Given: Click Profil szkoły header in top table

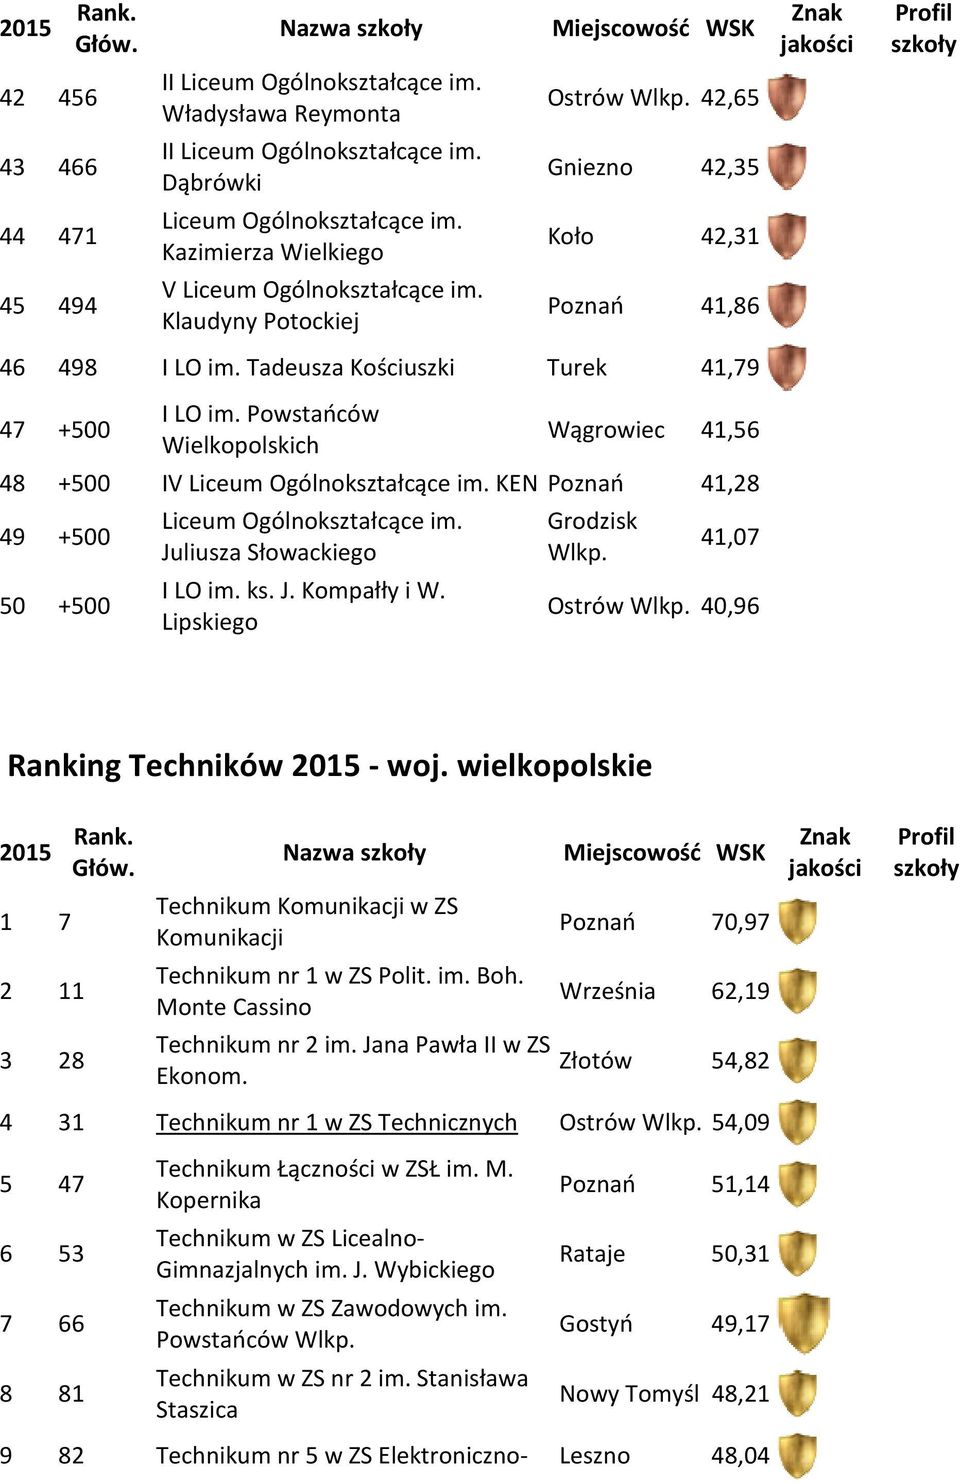Looking at the screenshot, I should pyautogui.click(x=923, y=28).
